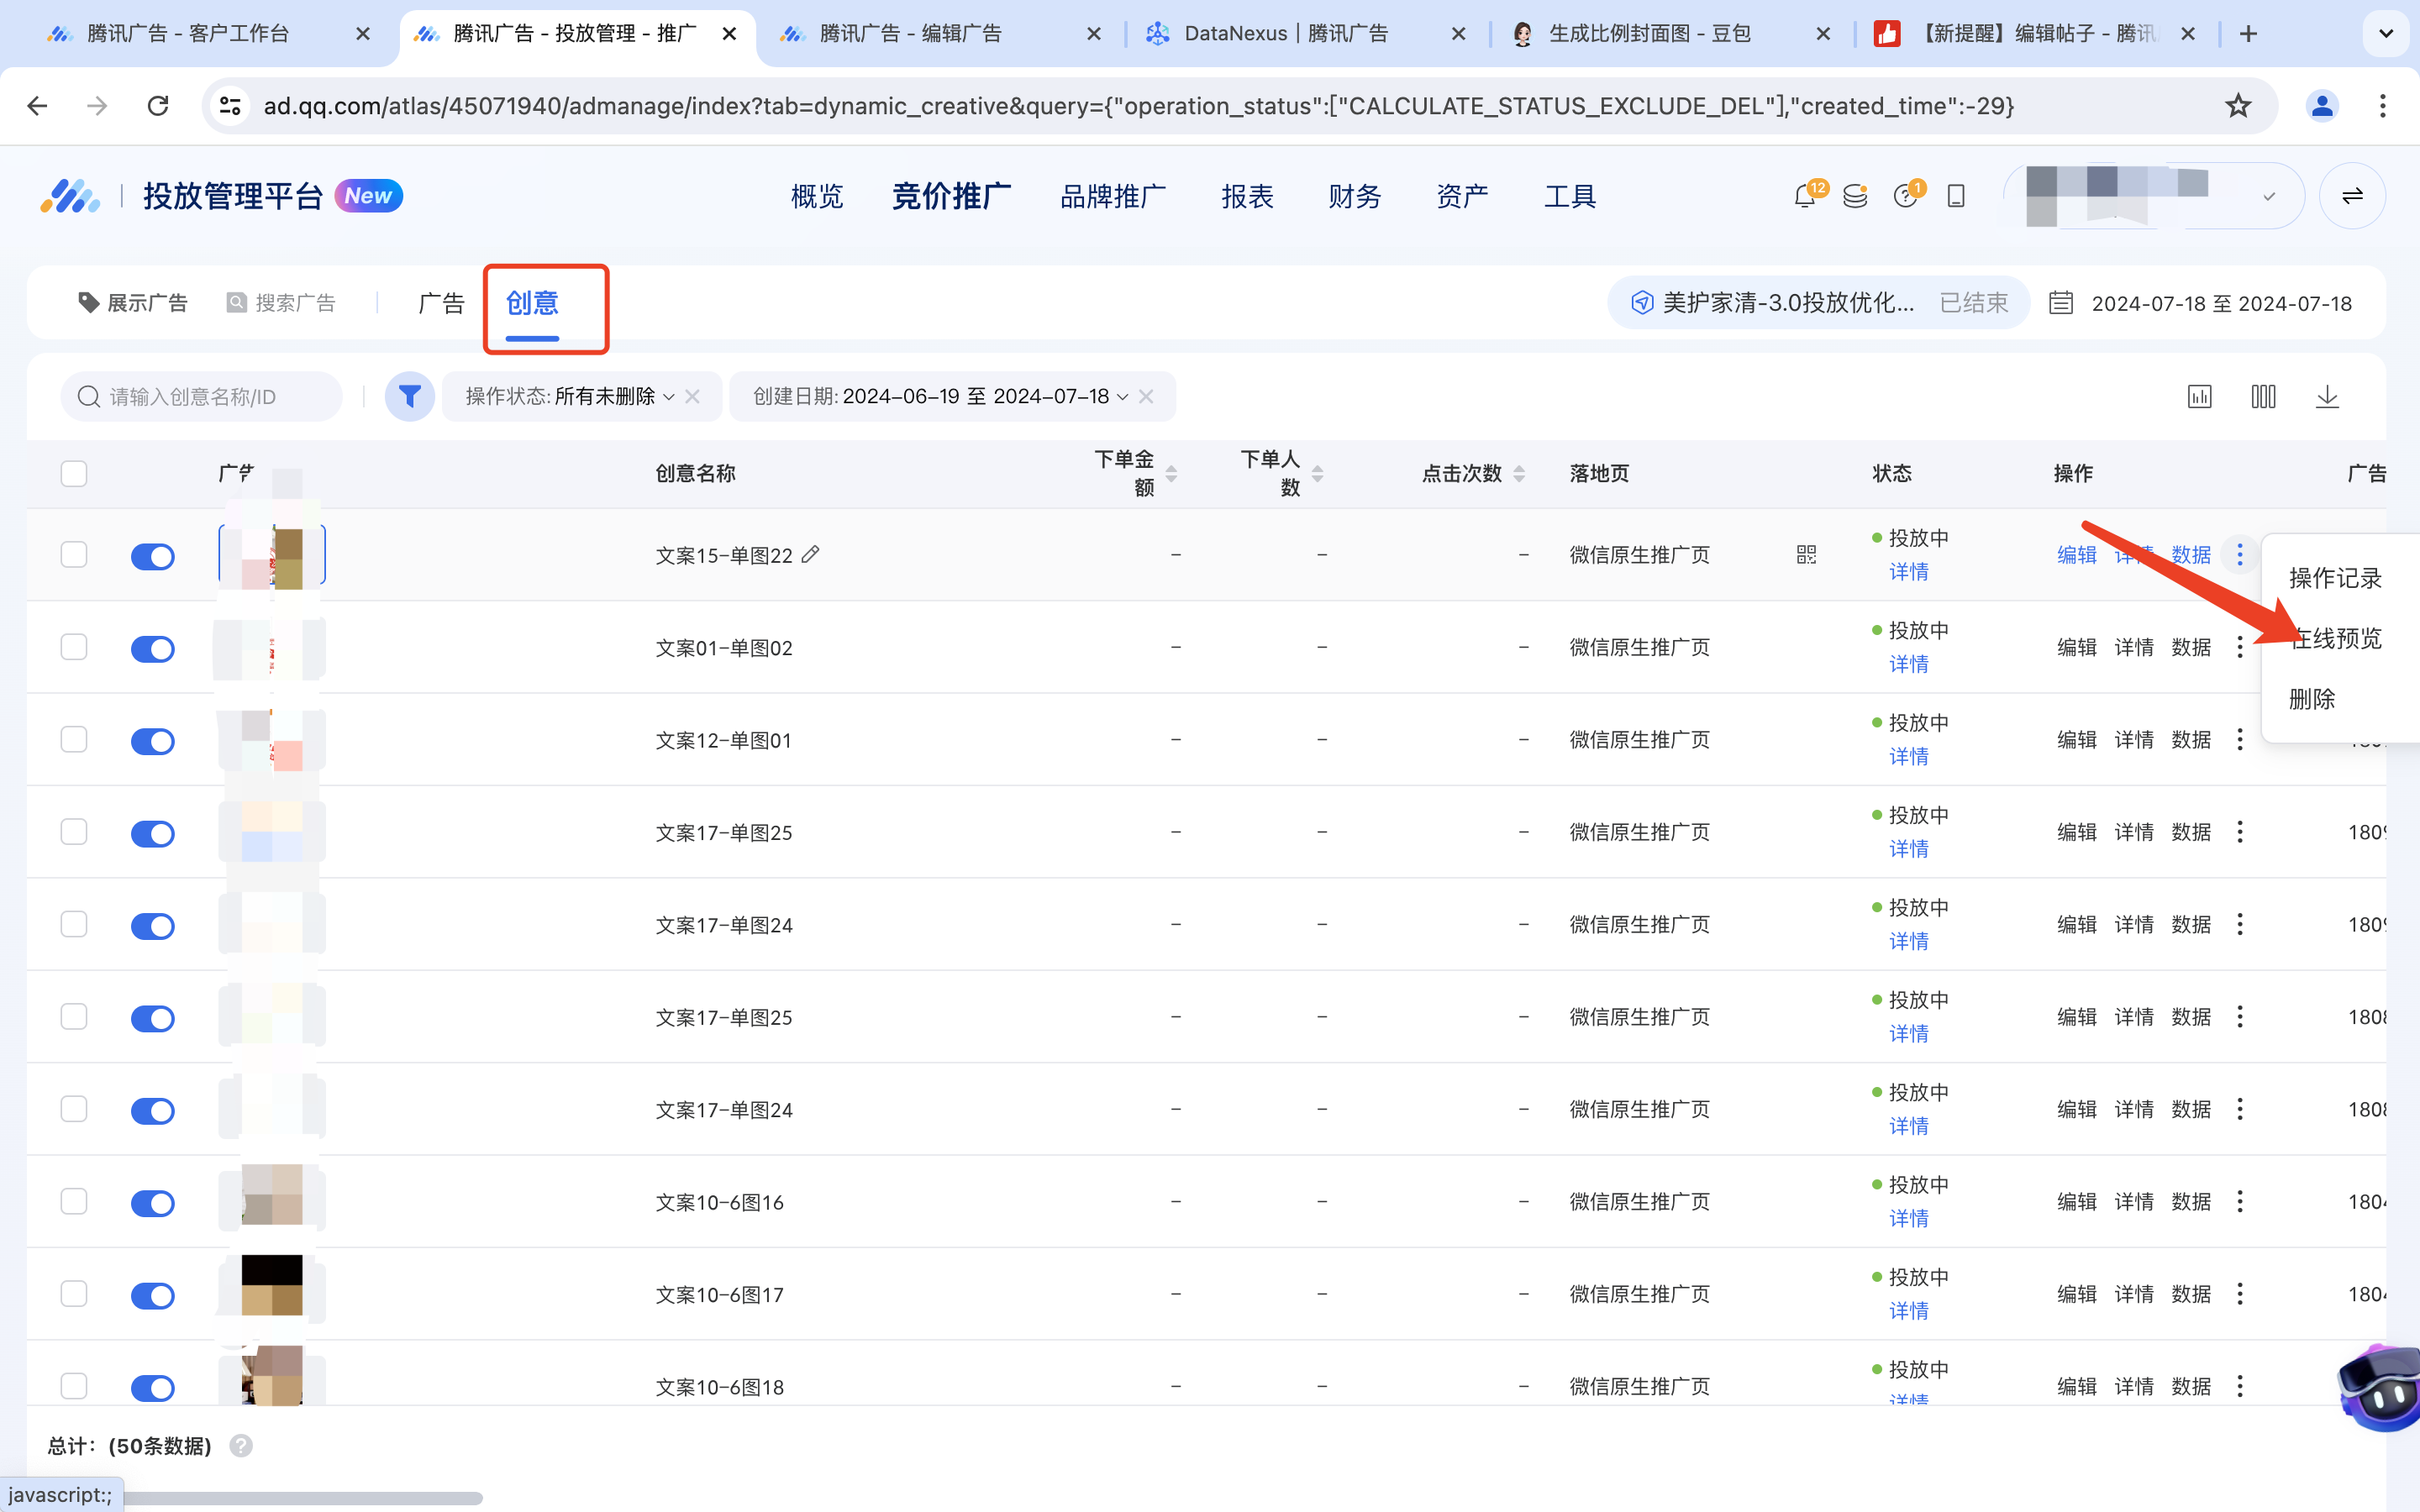Open the account selector dropdown in header
The image size is (2420, 1512).
[x=2154, y=196]
